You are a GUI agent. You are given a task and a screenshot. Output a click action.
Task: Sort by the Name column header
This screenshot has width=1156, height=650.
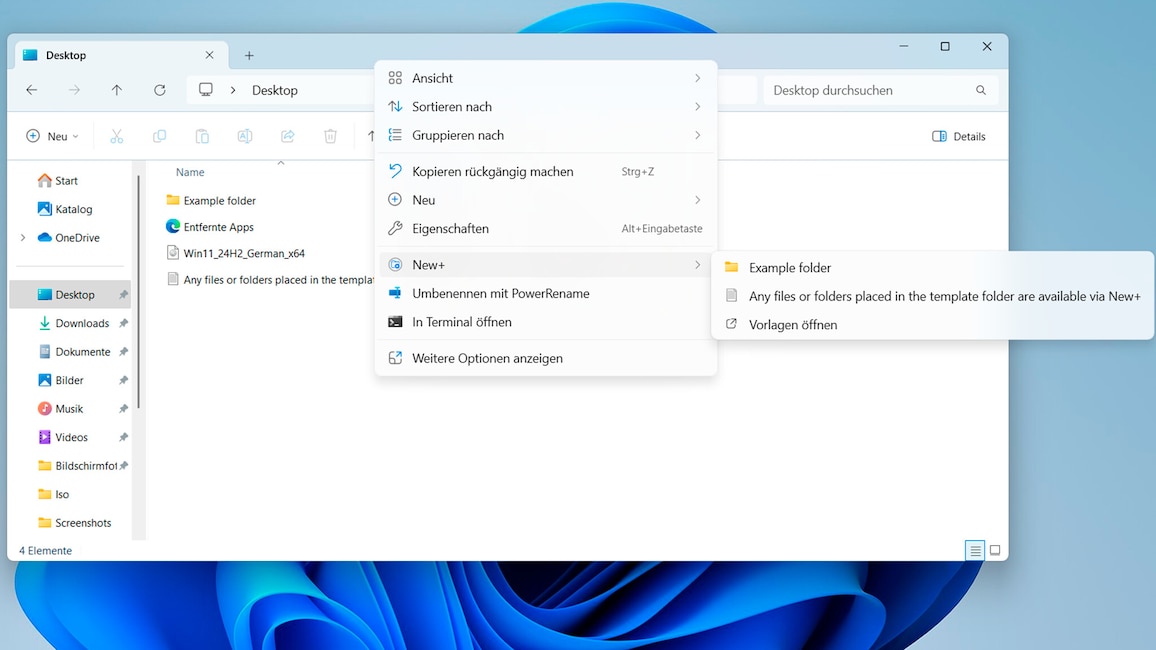click(x=190, y=172)
